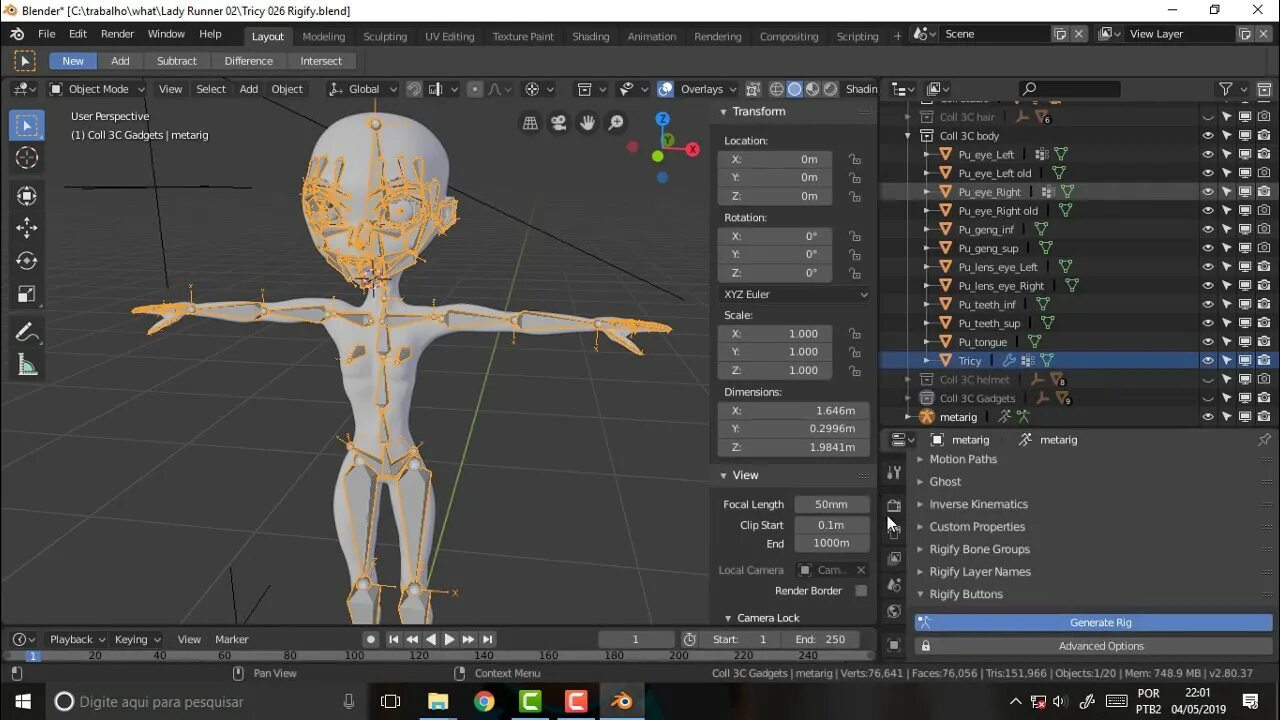The image size is (1280, 720).
Task: Jump to timeline end frame button
Action: [487, 639]
